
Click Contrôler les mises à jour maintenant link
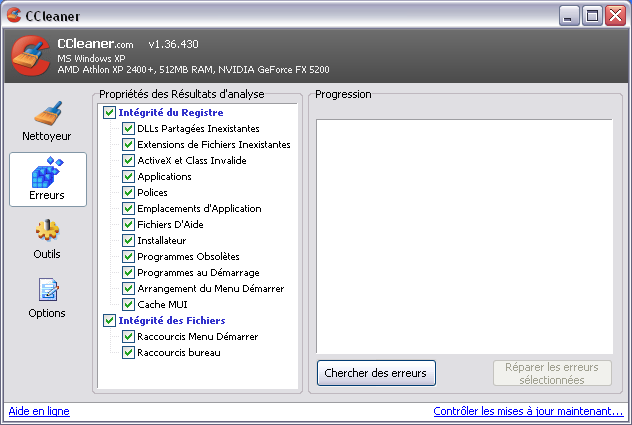(x=528, y=411)
